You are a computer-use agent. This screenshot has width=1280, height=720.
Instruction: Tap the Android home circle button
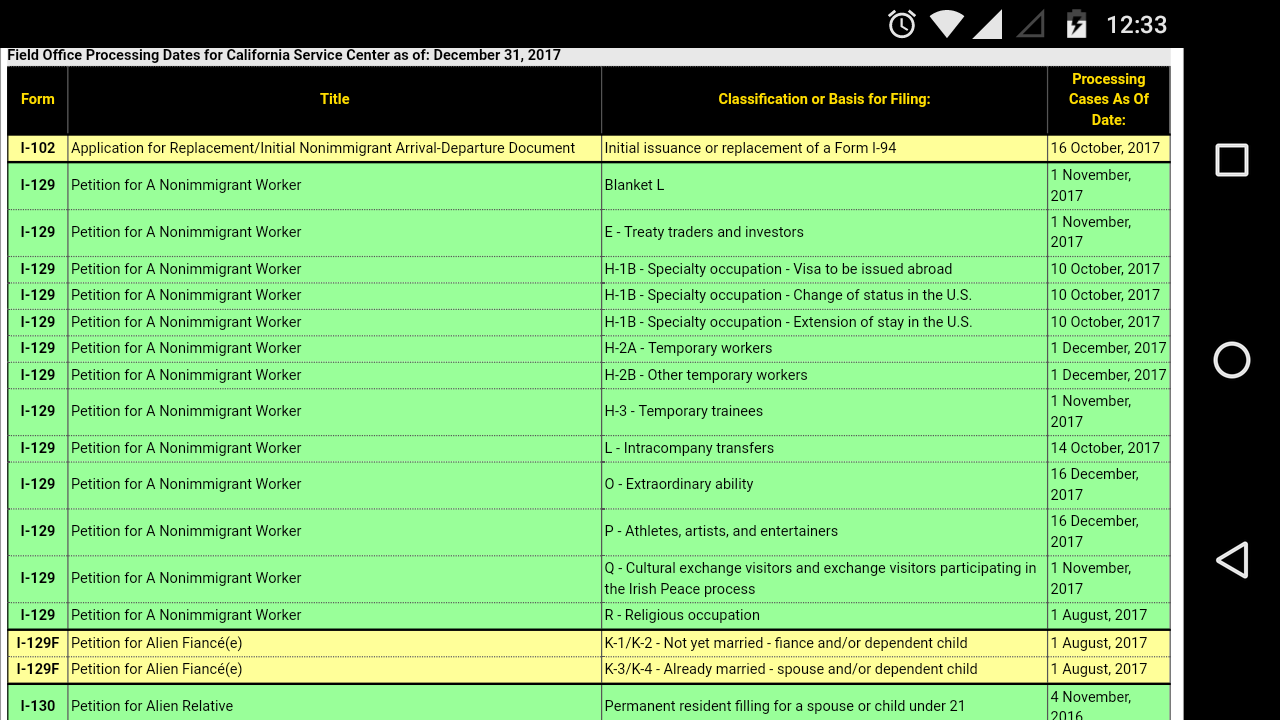point(1232,360)
